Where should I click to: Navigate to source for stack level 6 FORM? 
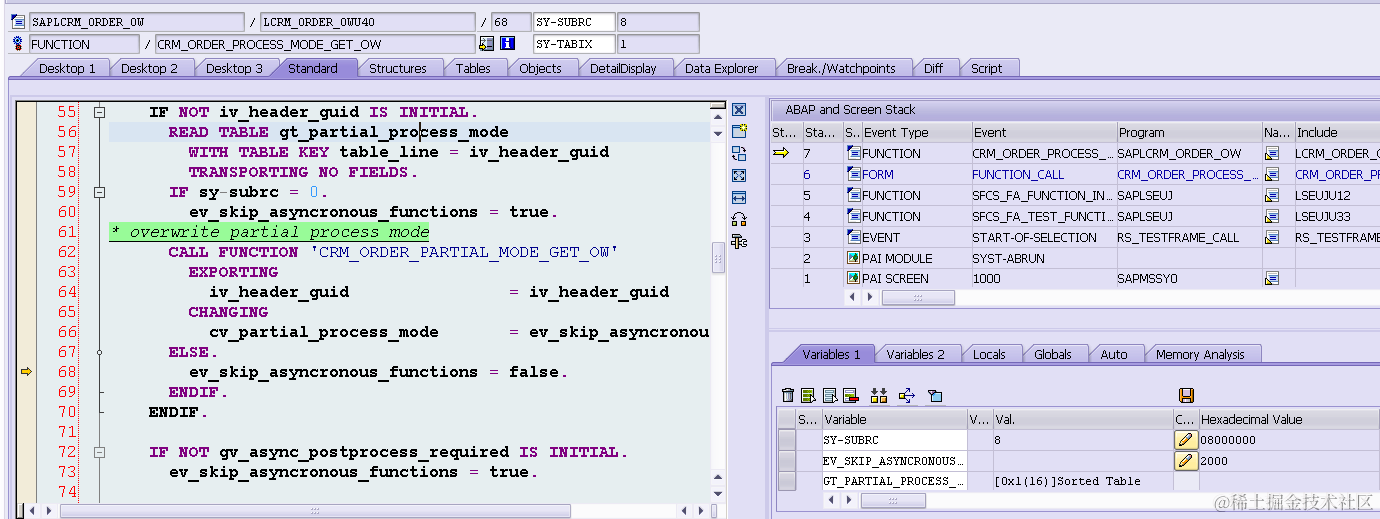(x=1272, y=174)
